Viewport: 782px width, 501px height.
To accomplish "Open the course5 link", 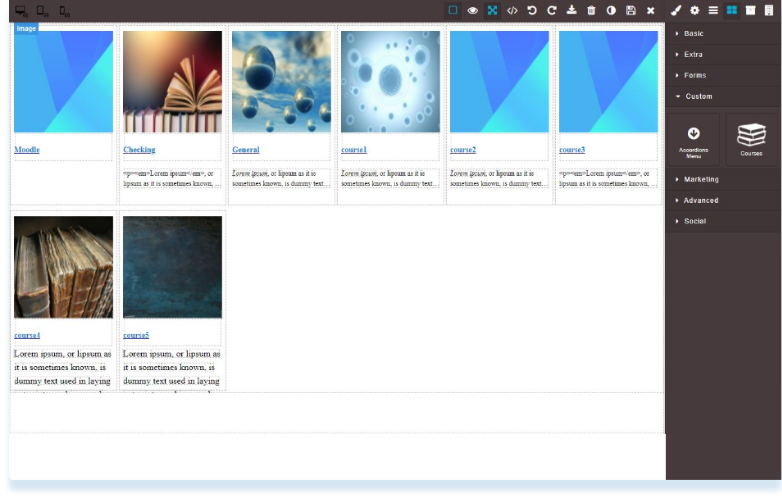I will point(136,335).
